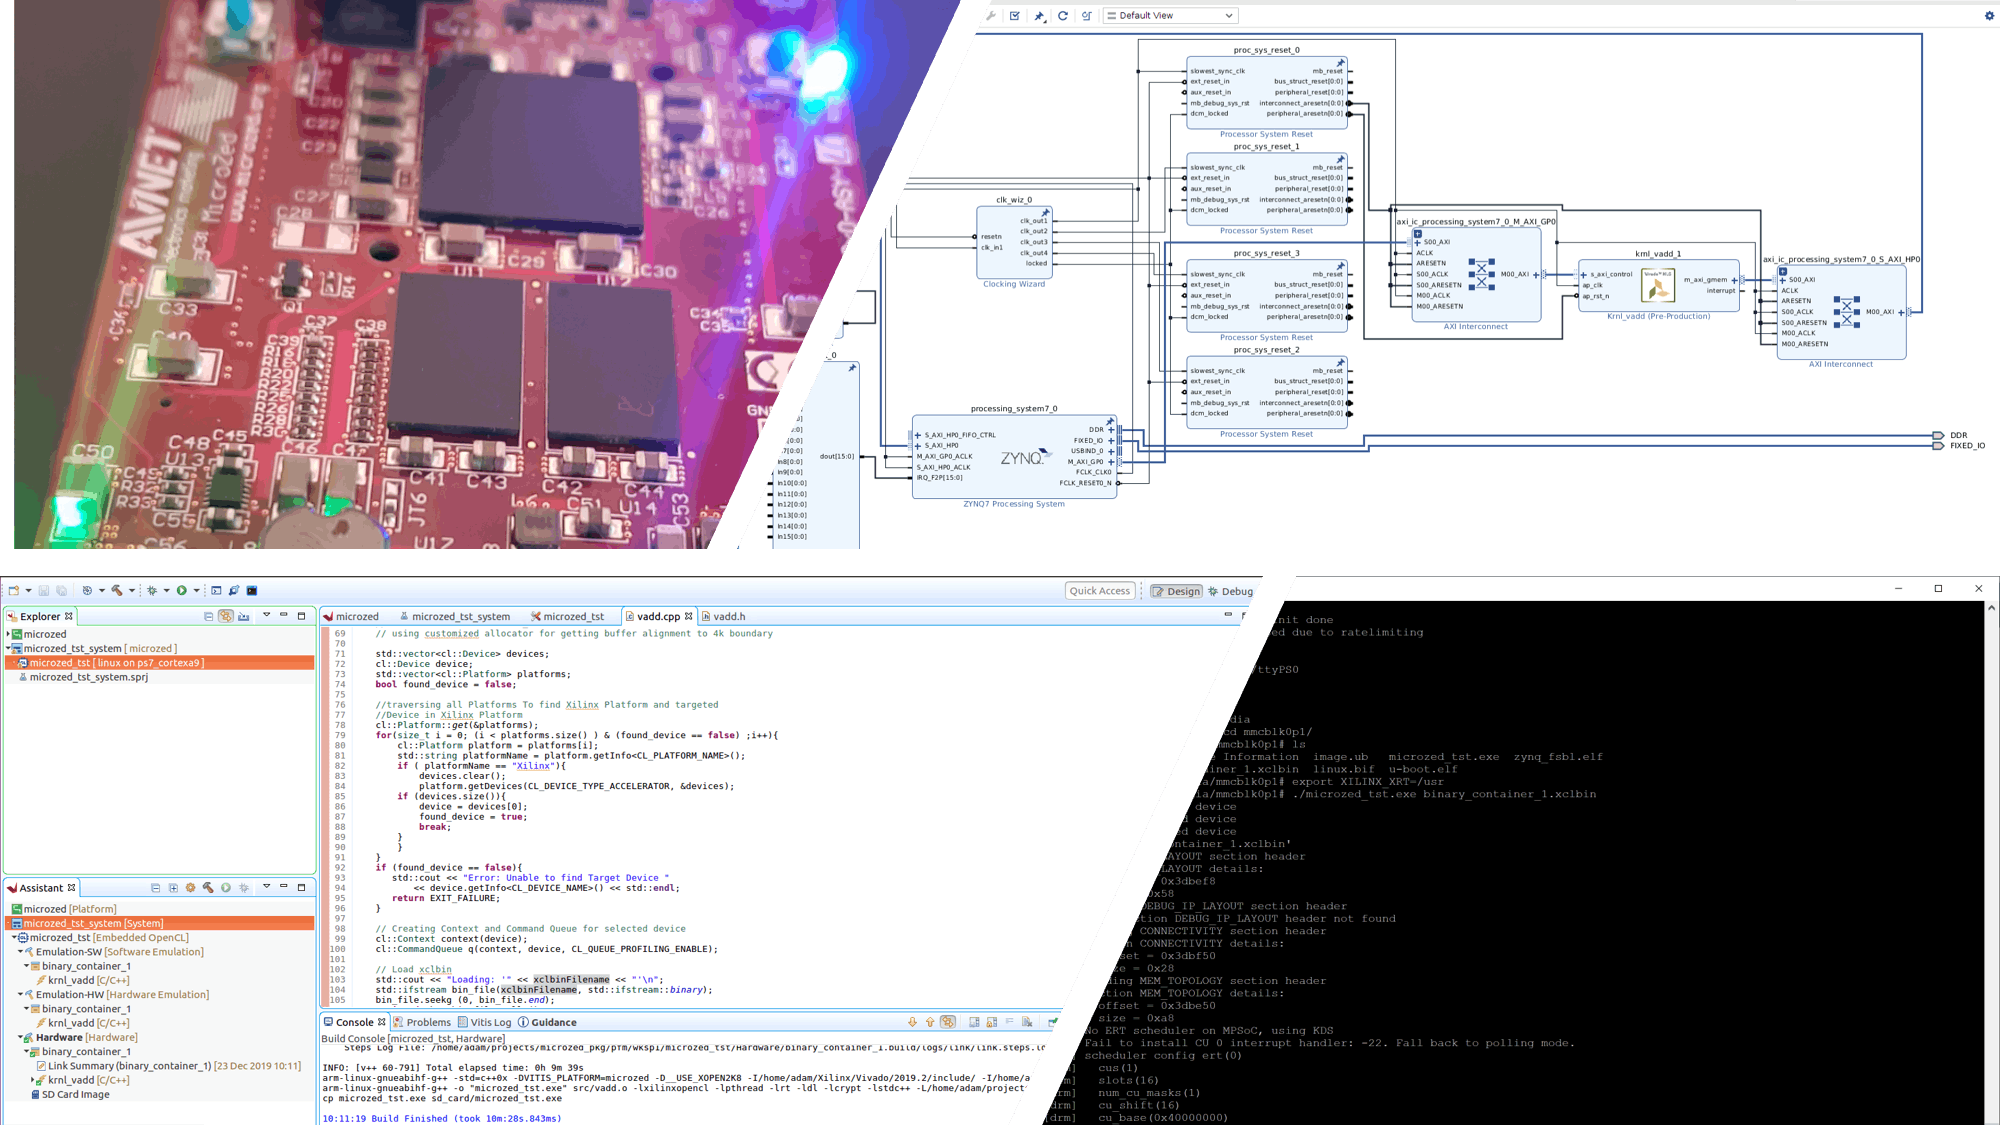The height and width of the screenshot is (1125, 2000).
Task: Open Link Summary for binary_container_1
Action: tap(129, 1066)
